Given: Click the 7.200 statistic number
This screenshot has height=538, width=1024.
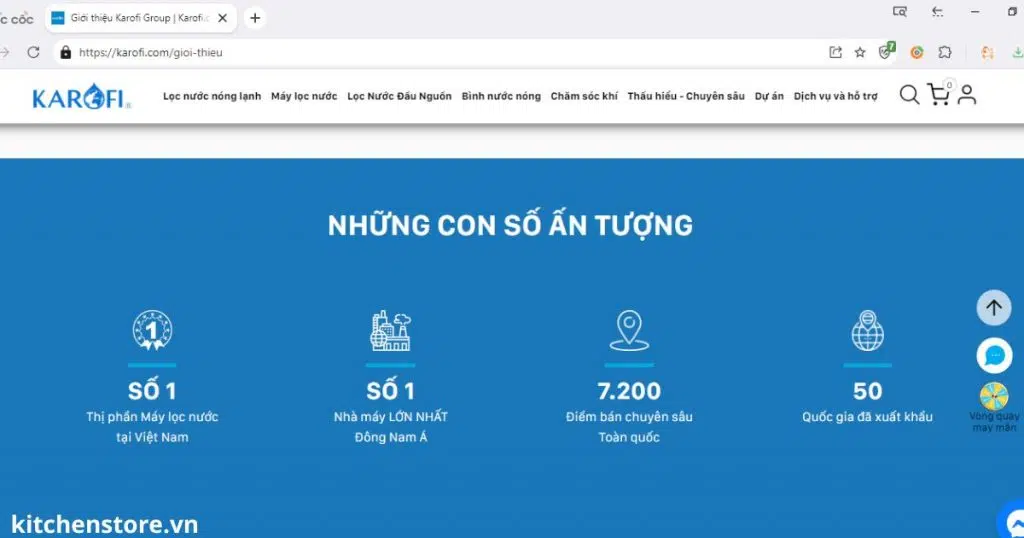Looking at the screenshot, I should [x=629, y=391].
